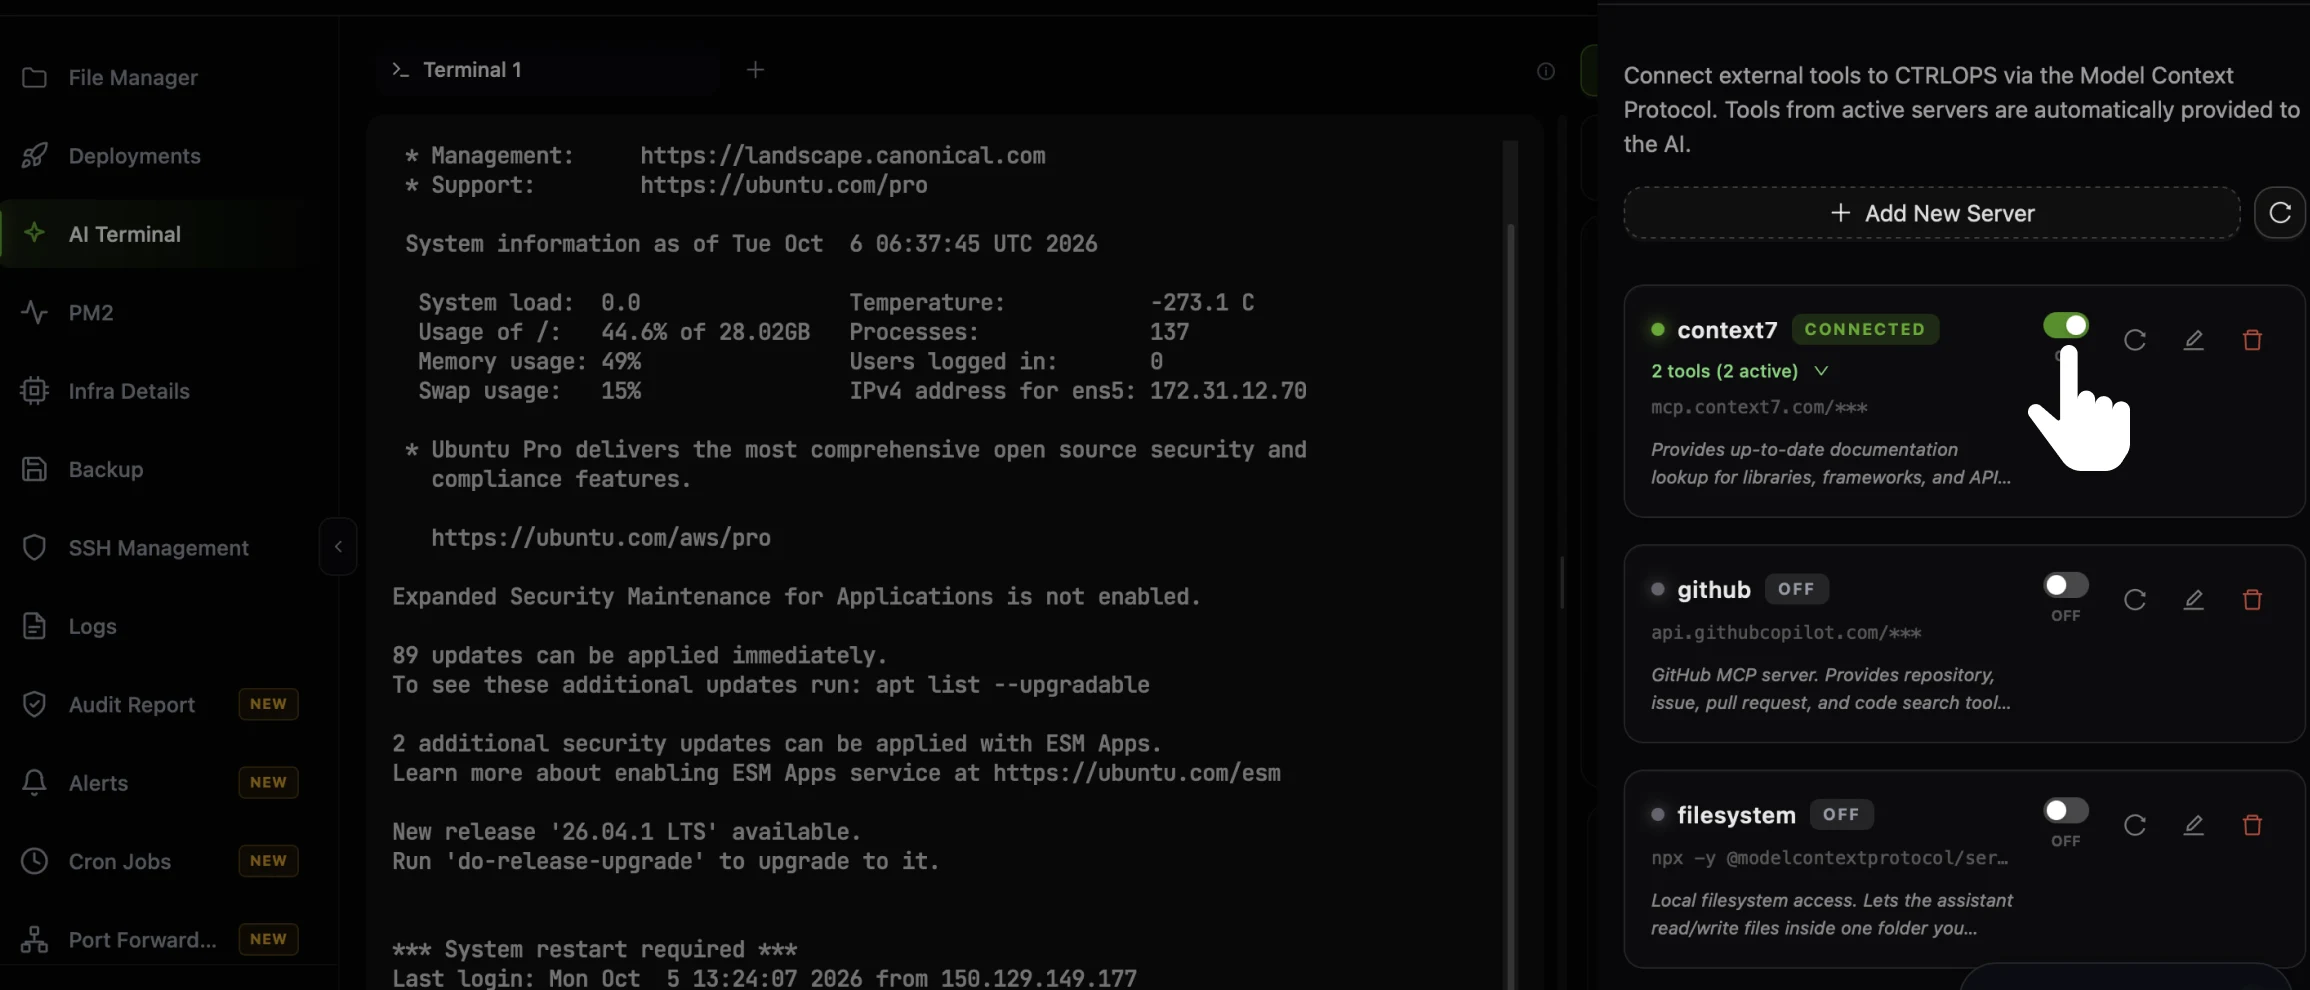Disable the context7 server toggle
This screenshot has width=2310, height=990.
click(2066, 325)
